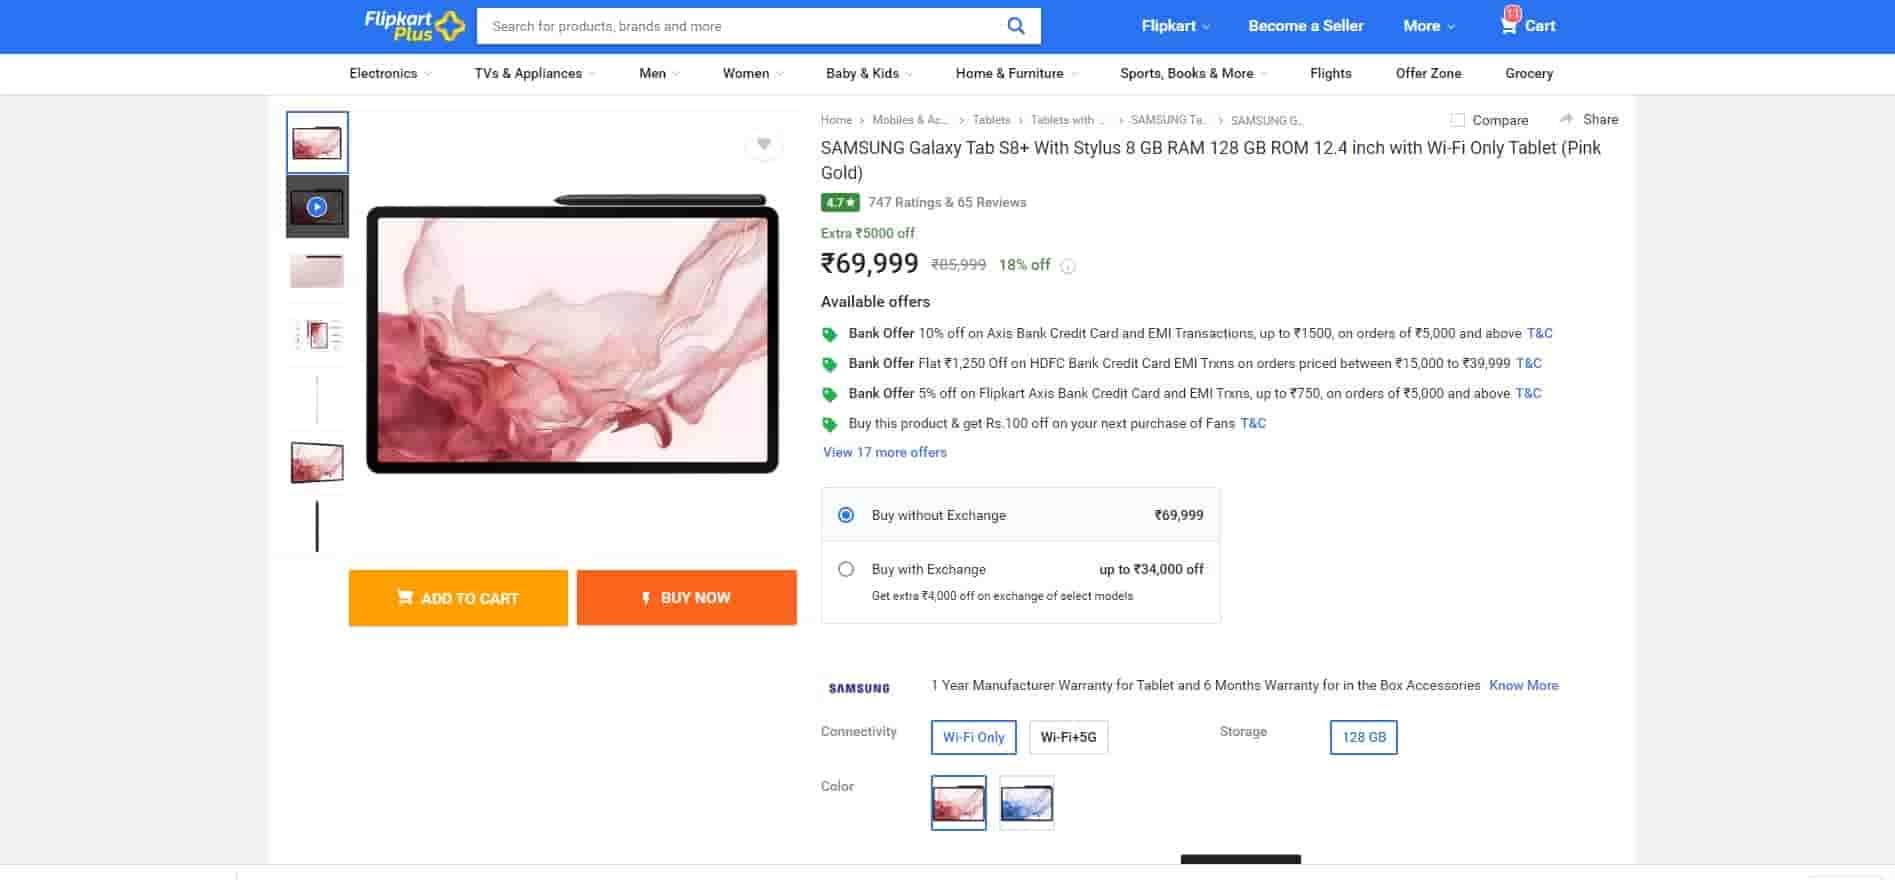Click the price info icon
Screen dimensions: 1895x880
click(1068, 266)
